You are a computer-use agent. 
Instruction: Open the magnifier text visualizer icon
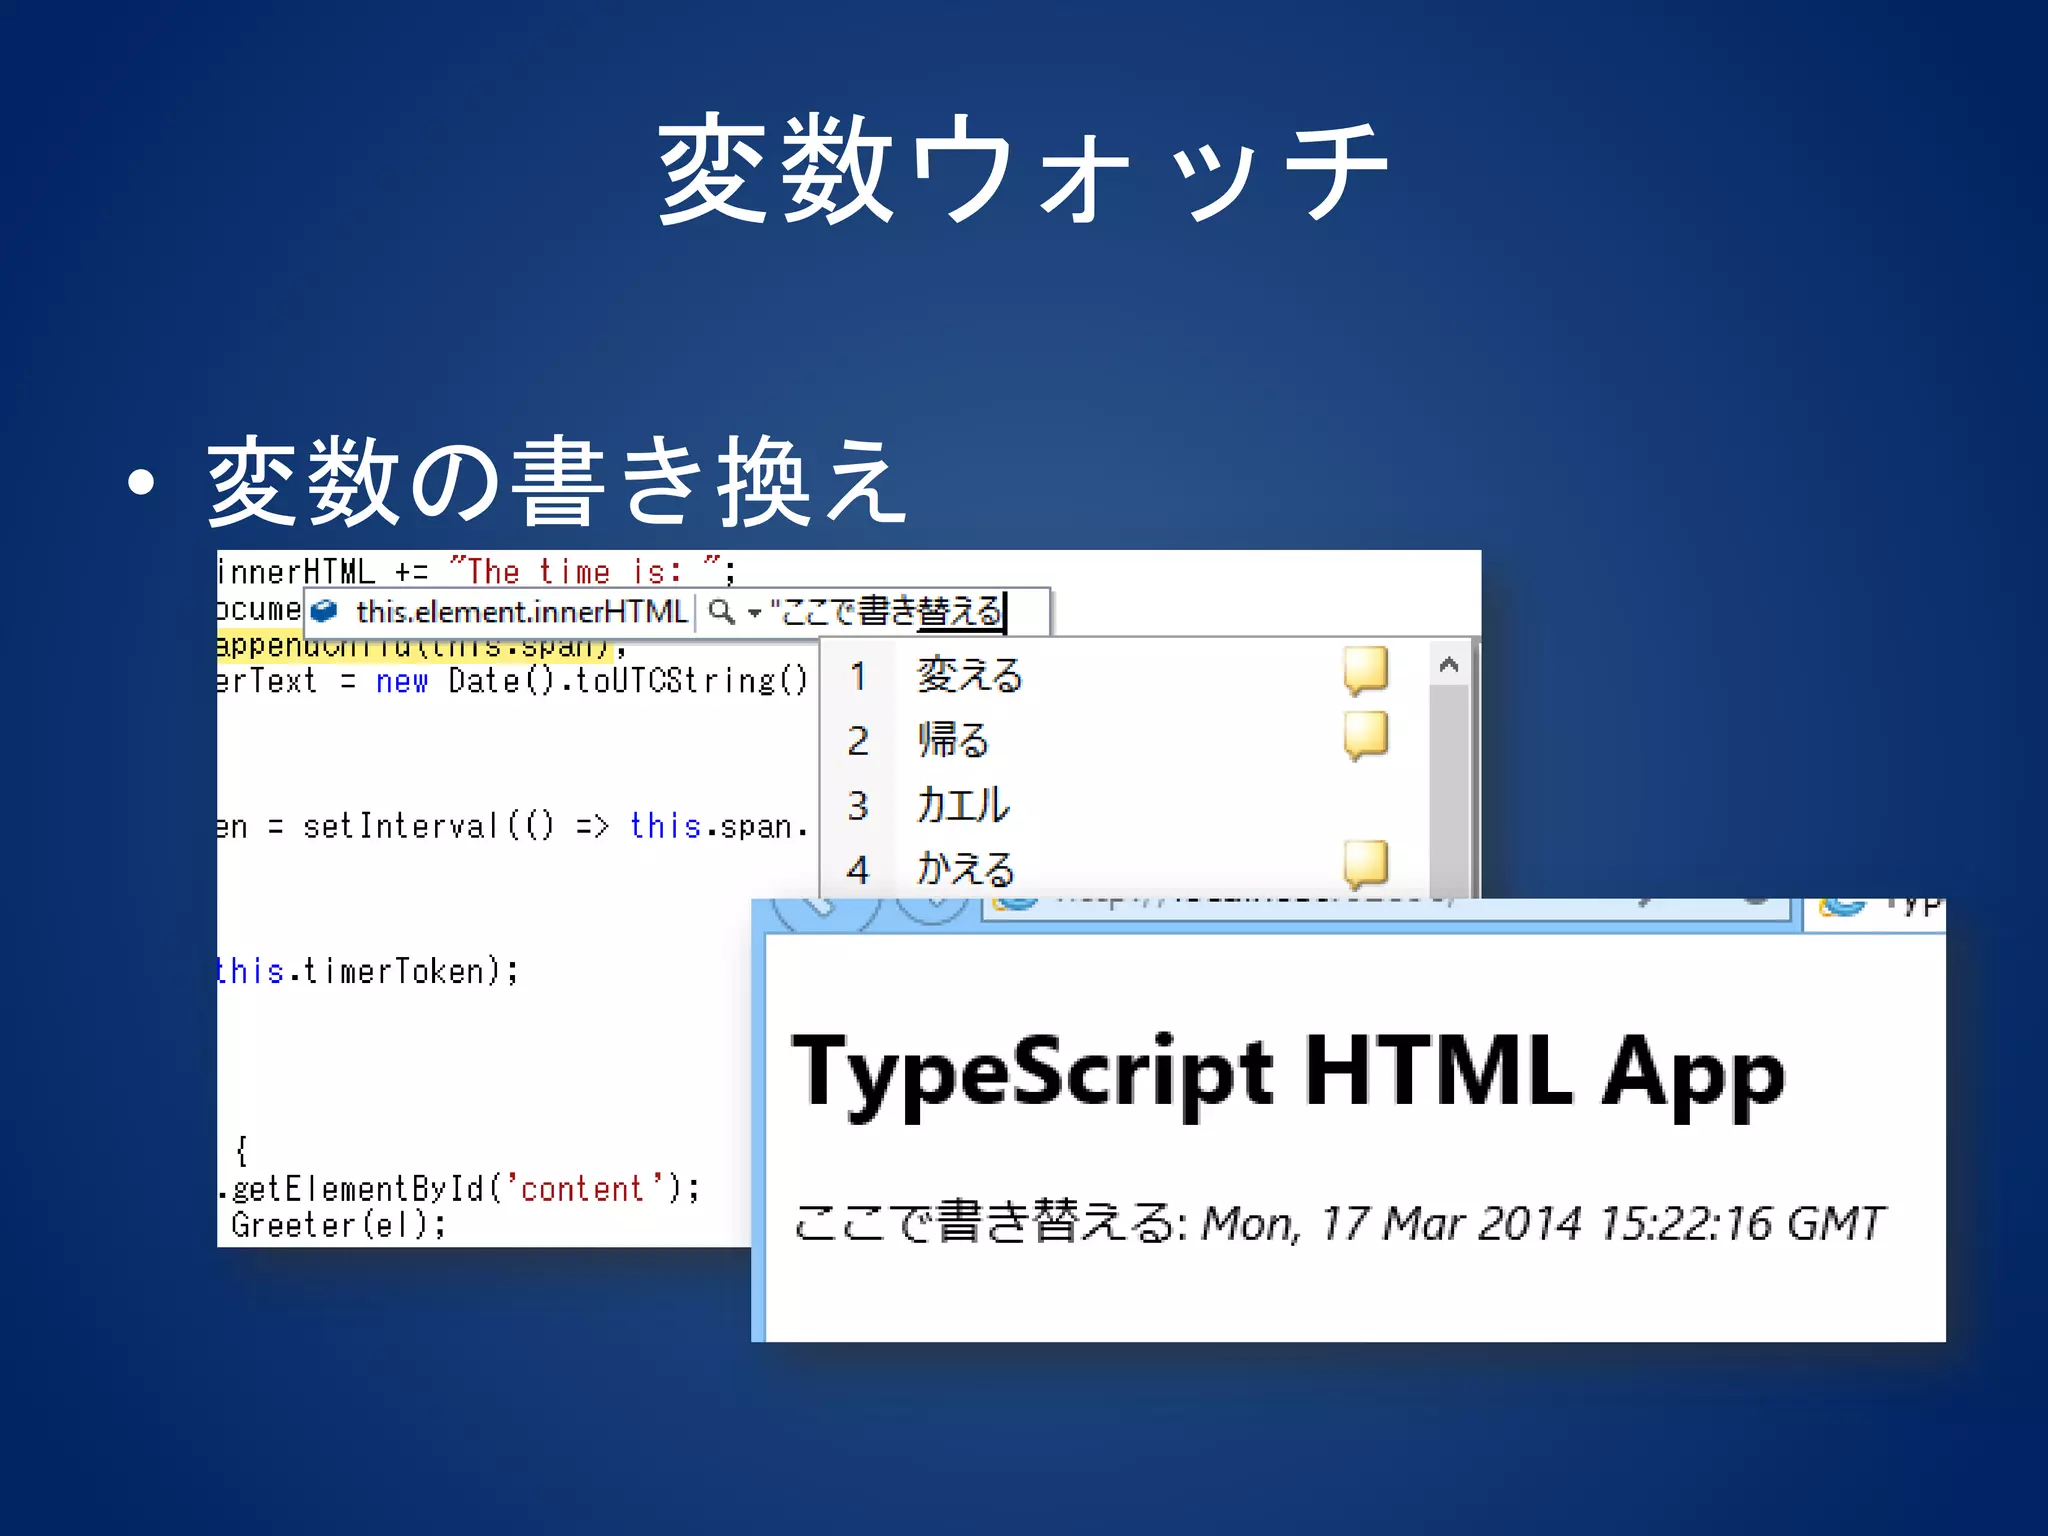(x=720, y=610)
